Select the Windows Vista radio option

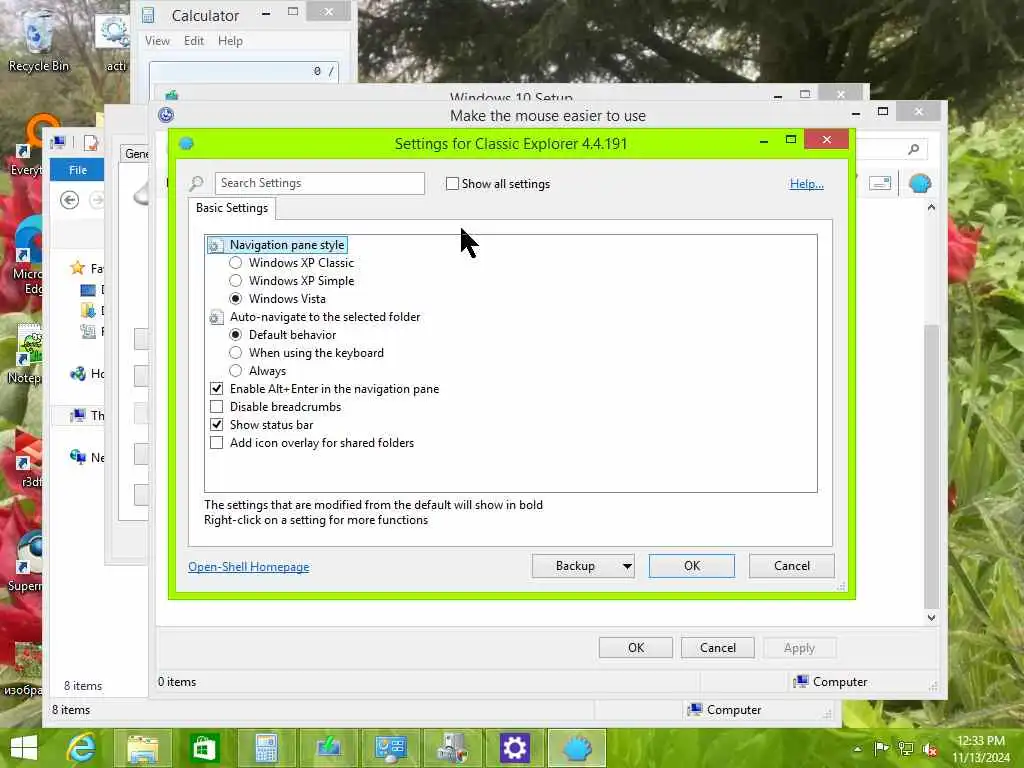point(236,298)
